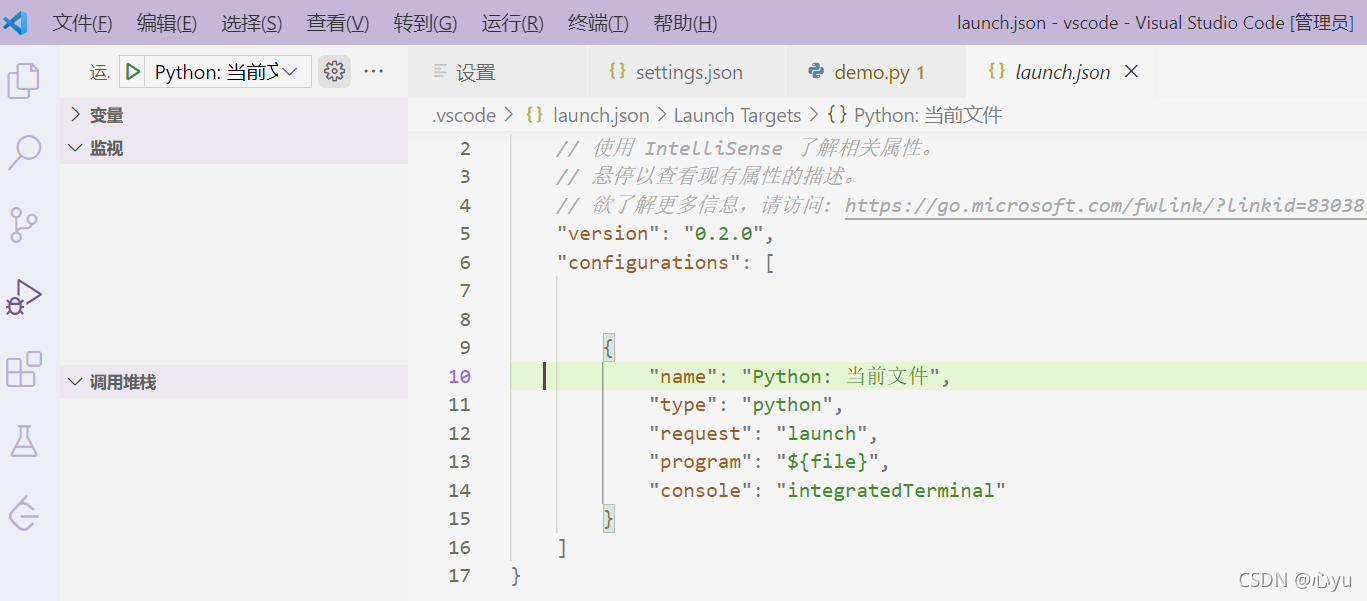Open the Explorer view in activity bar
Image resolution: width=1367 pixels, height=601 pixels.
[x=24, y=80]
